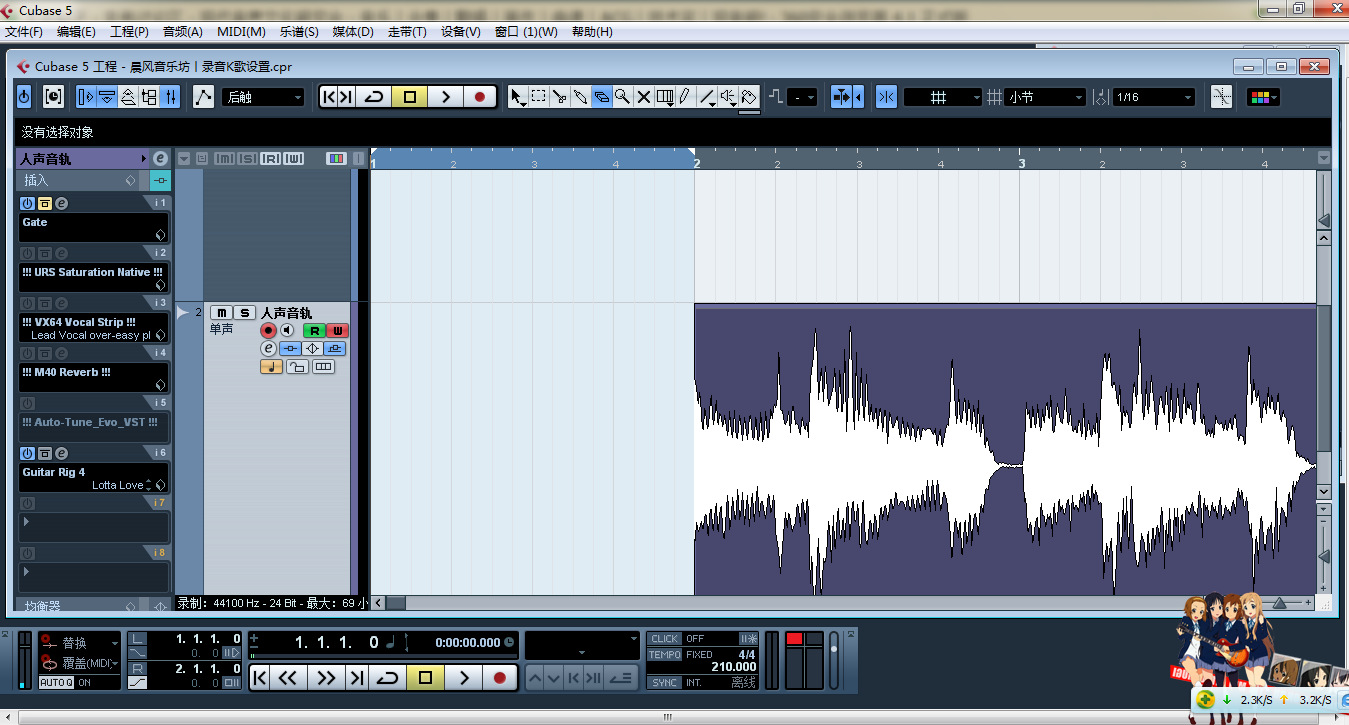Select the M40 Reverb insert slot
The height and width of the screenshot is (725, 1349).
pos(94,378)
